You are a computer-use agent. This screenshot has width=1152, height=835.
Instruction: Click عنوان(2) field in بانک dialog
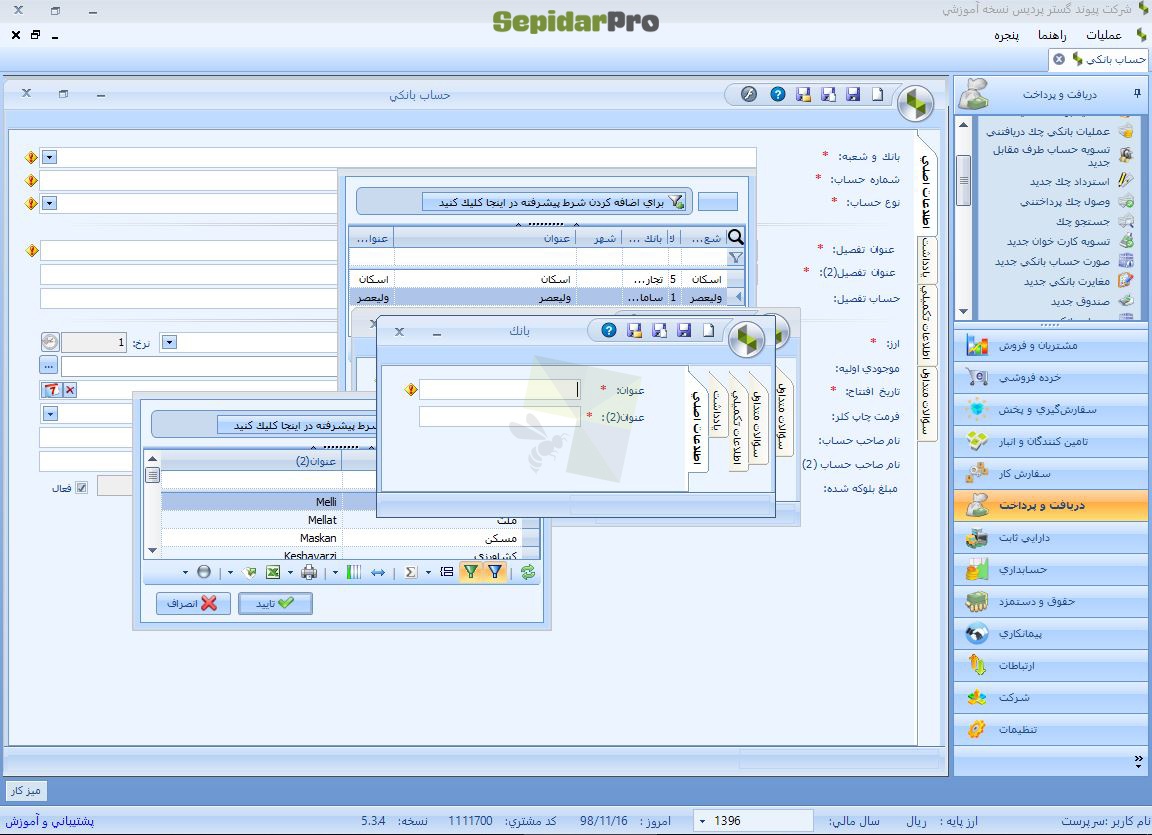[x=500, y=416]
